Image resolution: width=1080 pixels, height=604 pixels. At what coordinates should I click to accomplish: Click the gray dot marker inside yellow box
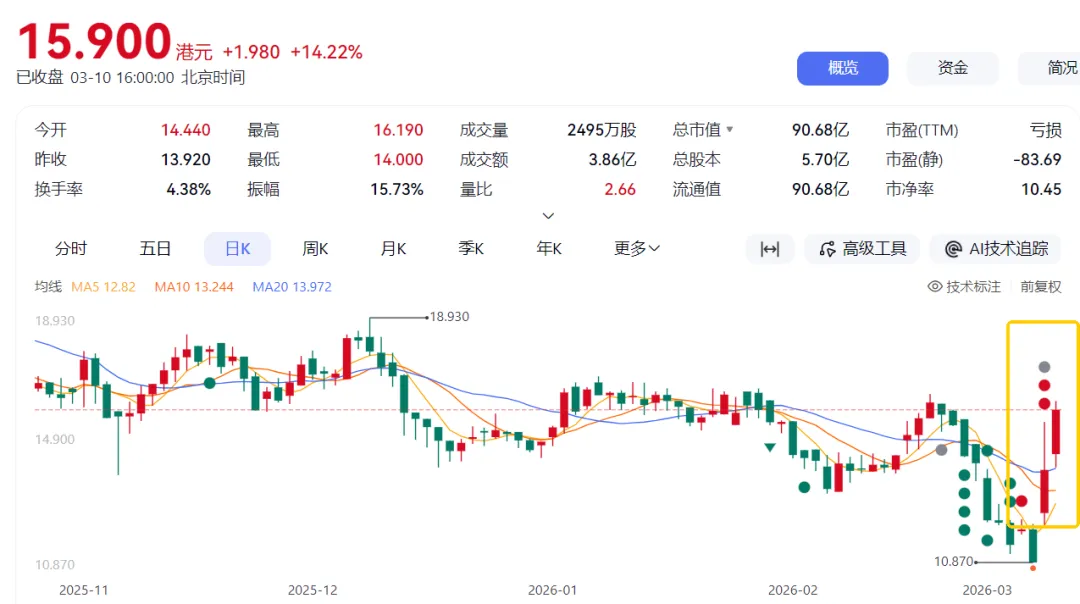click(1044, 367)
